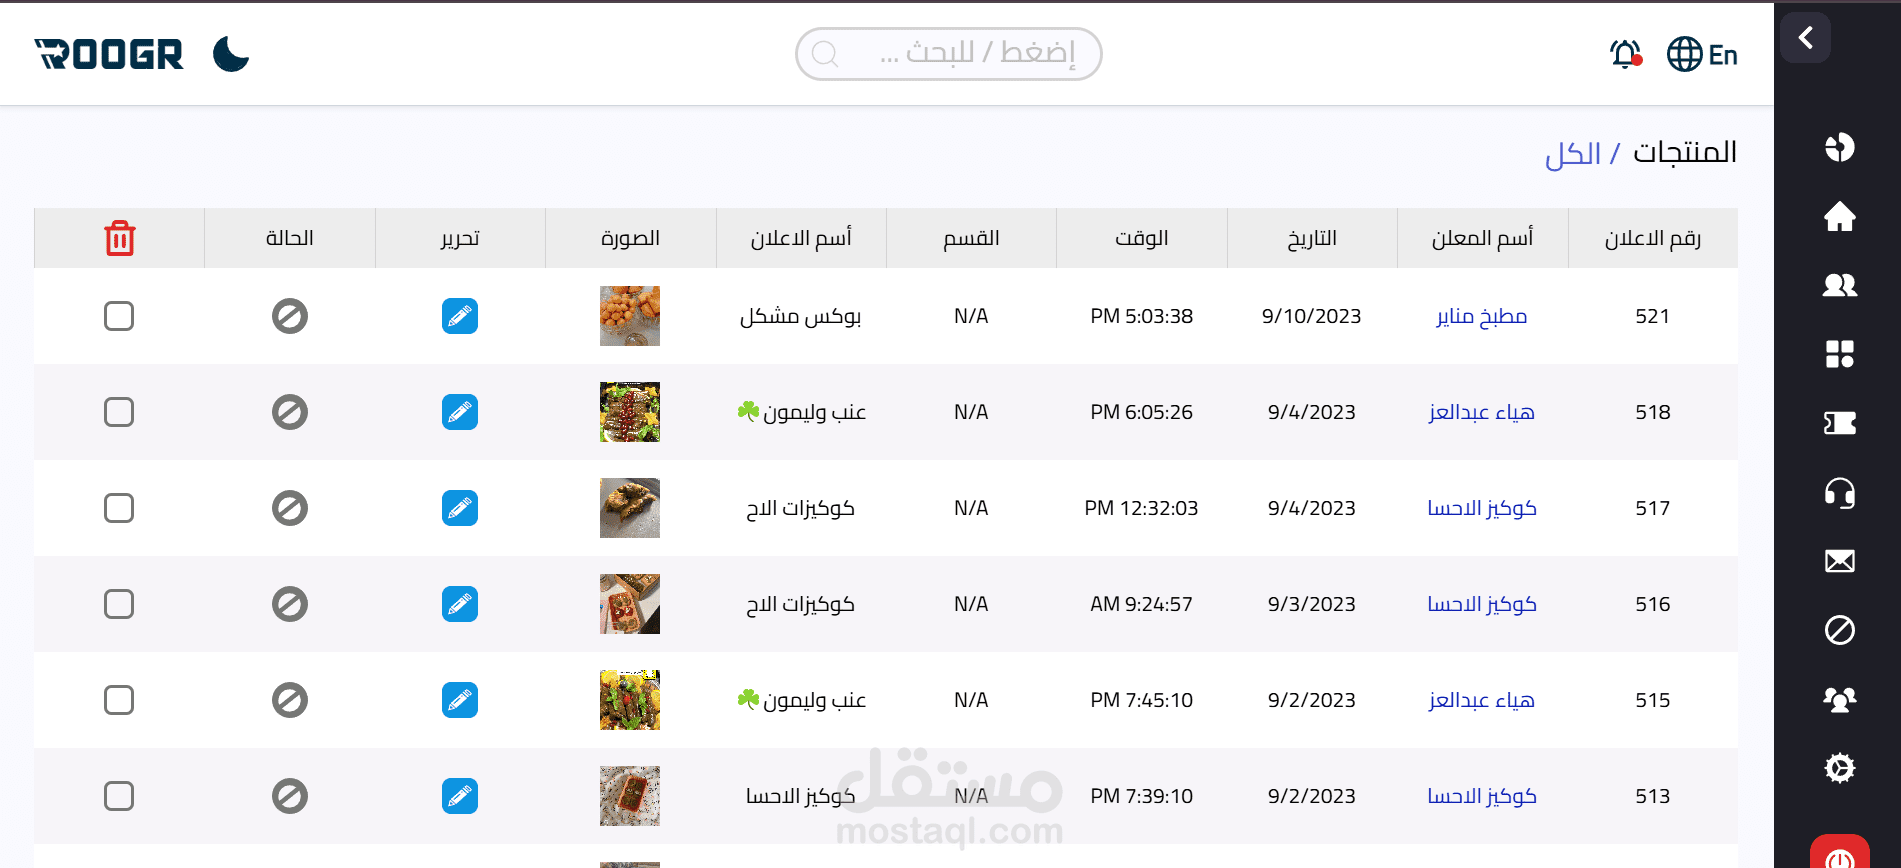Check the box for ad 517

click(x=119, y=508)
